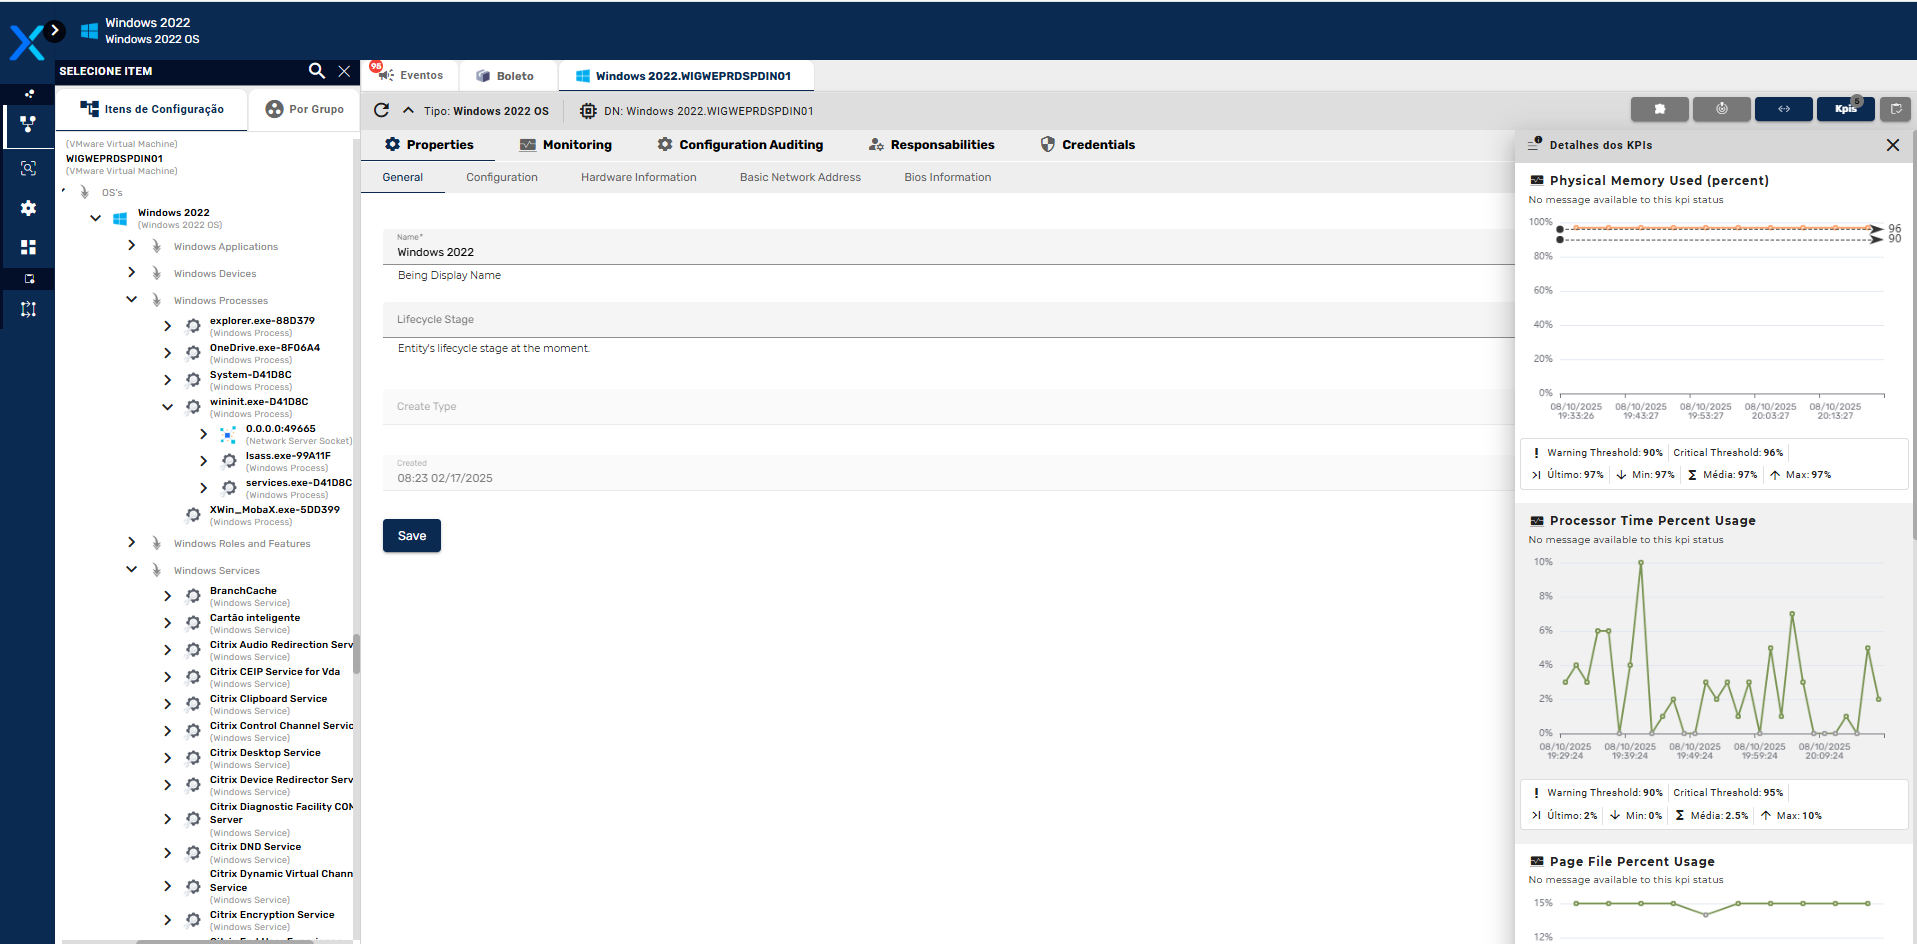Viewport: 1917px width, 944px height.
Task: Collapse the Windows Processes tree node
Action: (x=132, y=300)
